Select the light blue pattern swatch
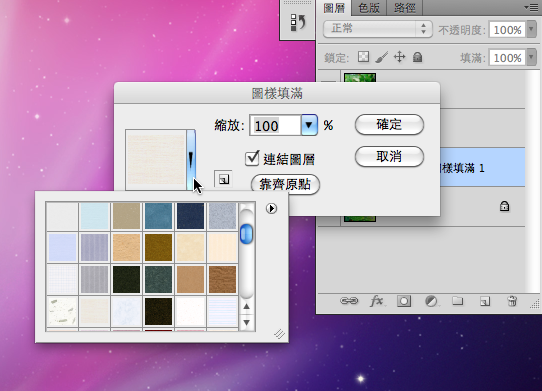 (94, 216)
